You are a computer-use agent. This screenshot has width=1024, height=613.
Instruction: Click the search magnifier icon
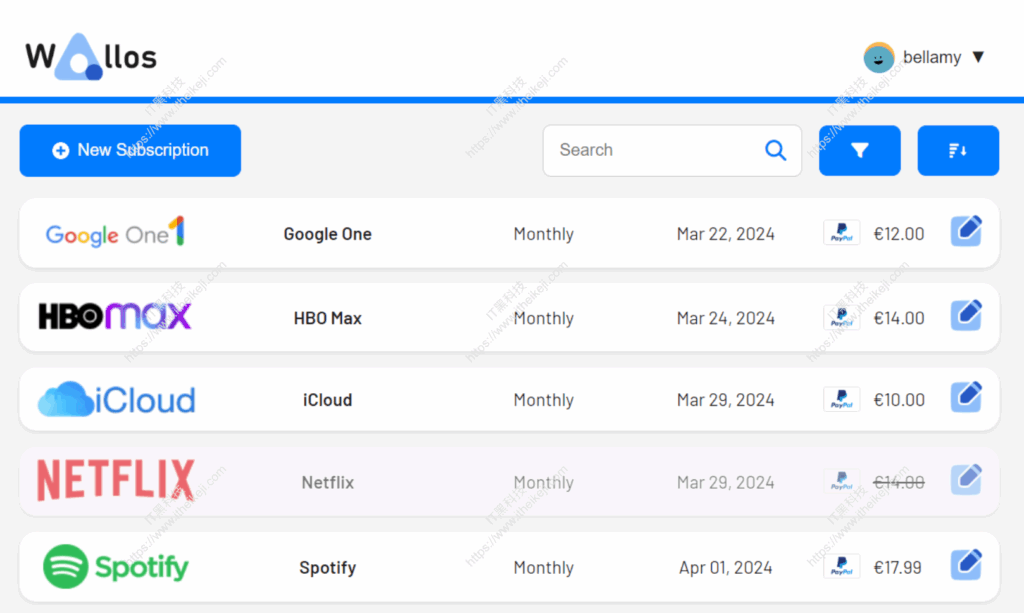coord(775,150)
